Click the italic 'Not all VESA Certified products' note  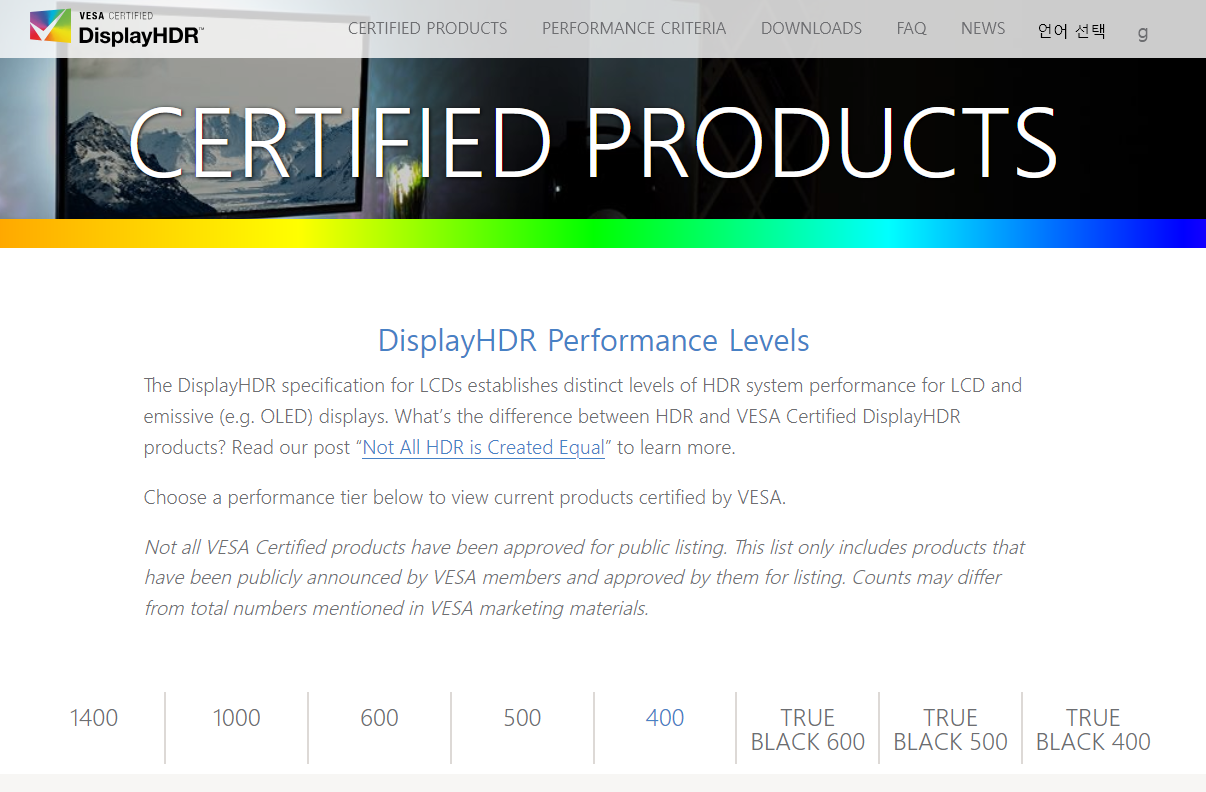[x=584, y=577]
